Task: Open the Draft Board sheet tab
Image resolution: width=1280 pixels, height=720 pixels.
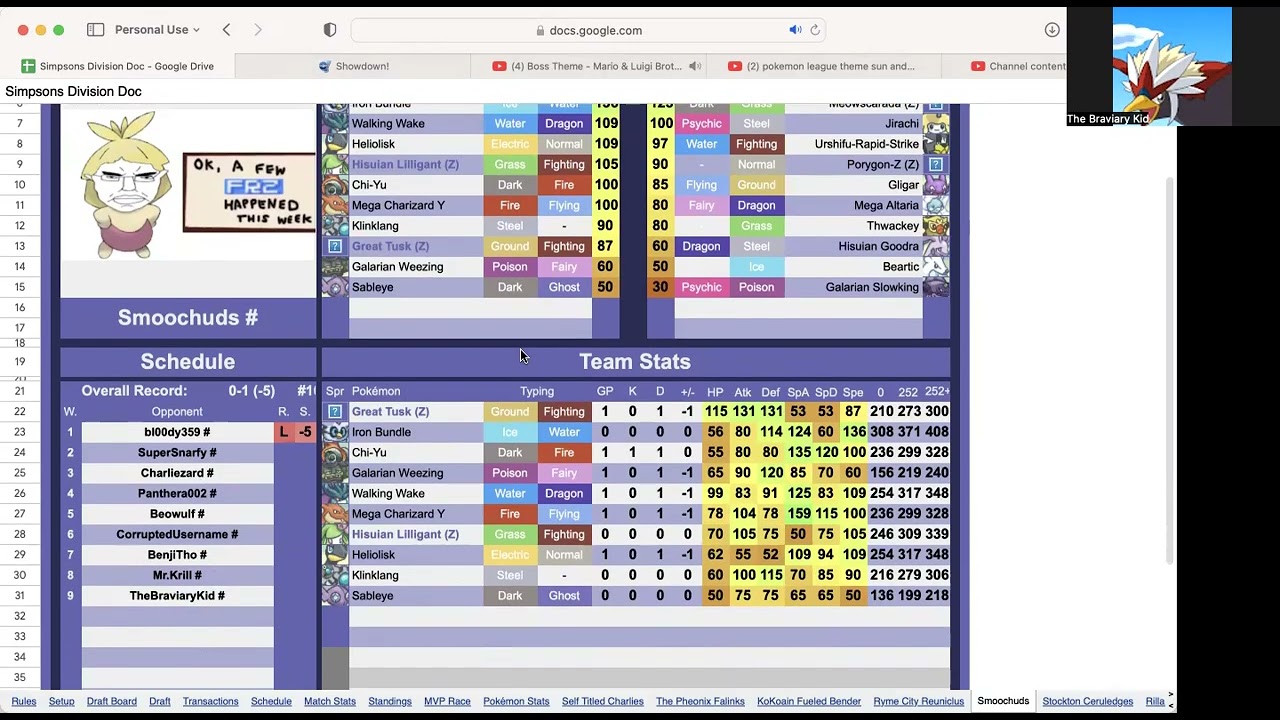Action: pos(112,701)
